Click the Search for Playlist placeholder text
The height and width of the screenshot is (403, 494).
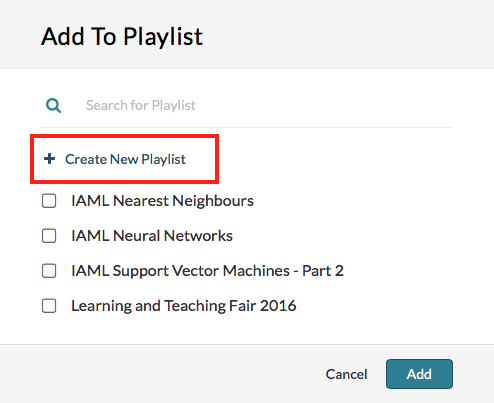[x=141, y=106]
